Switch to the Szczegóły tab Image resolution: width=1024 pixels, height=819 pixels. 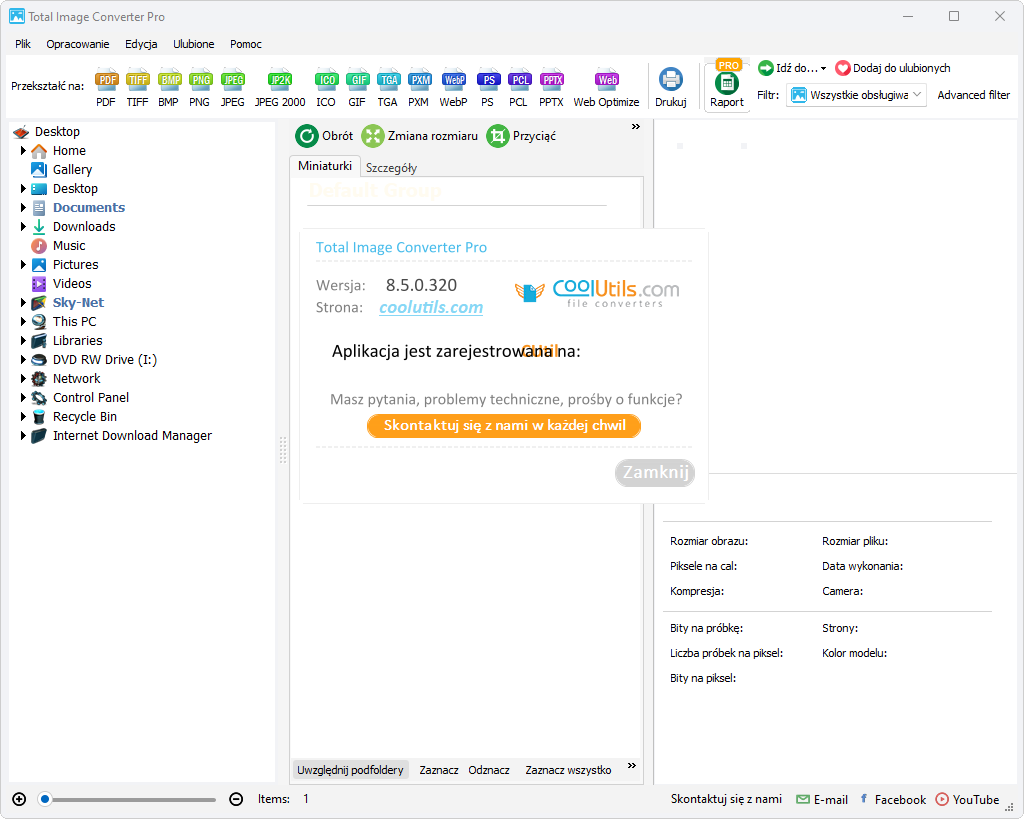coord(391,168)
